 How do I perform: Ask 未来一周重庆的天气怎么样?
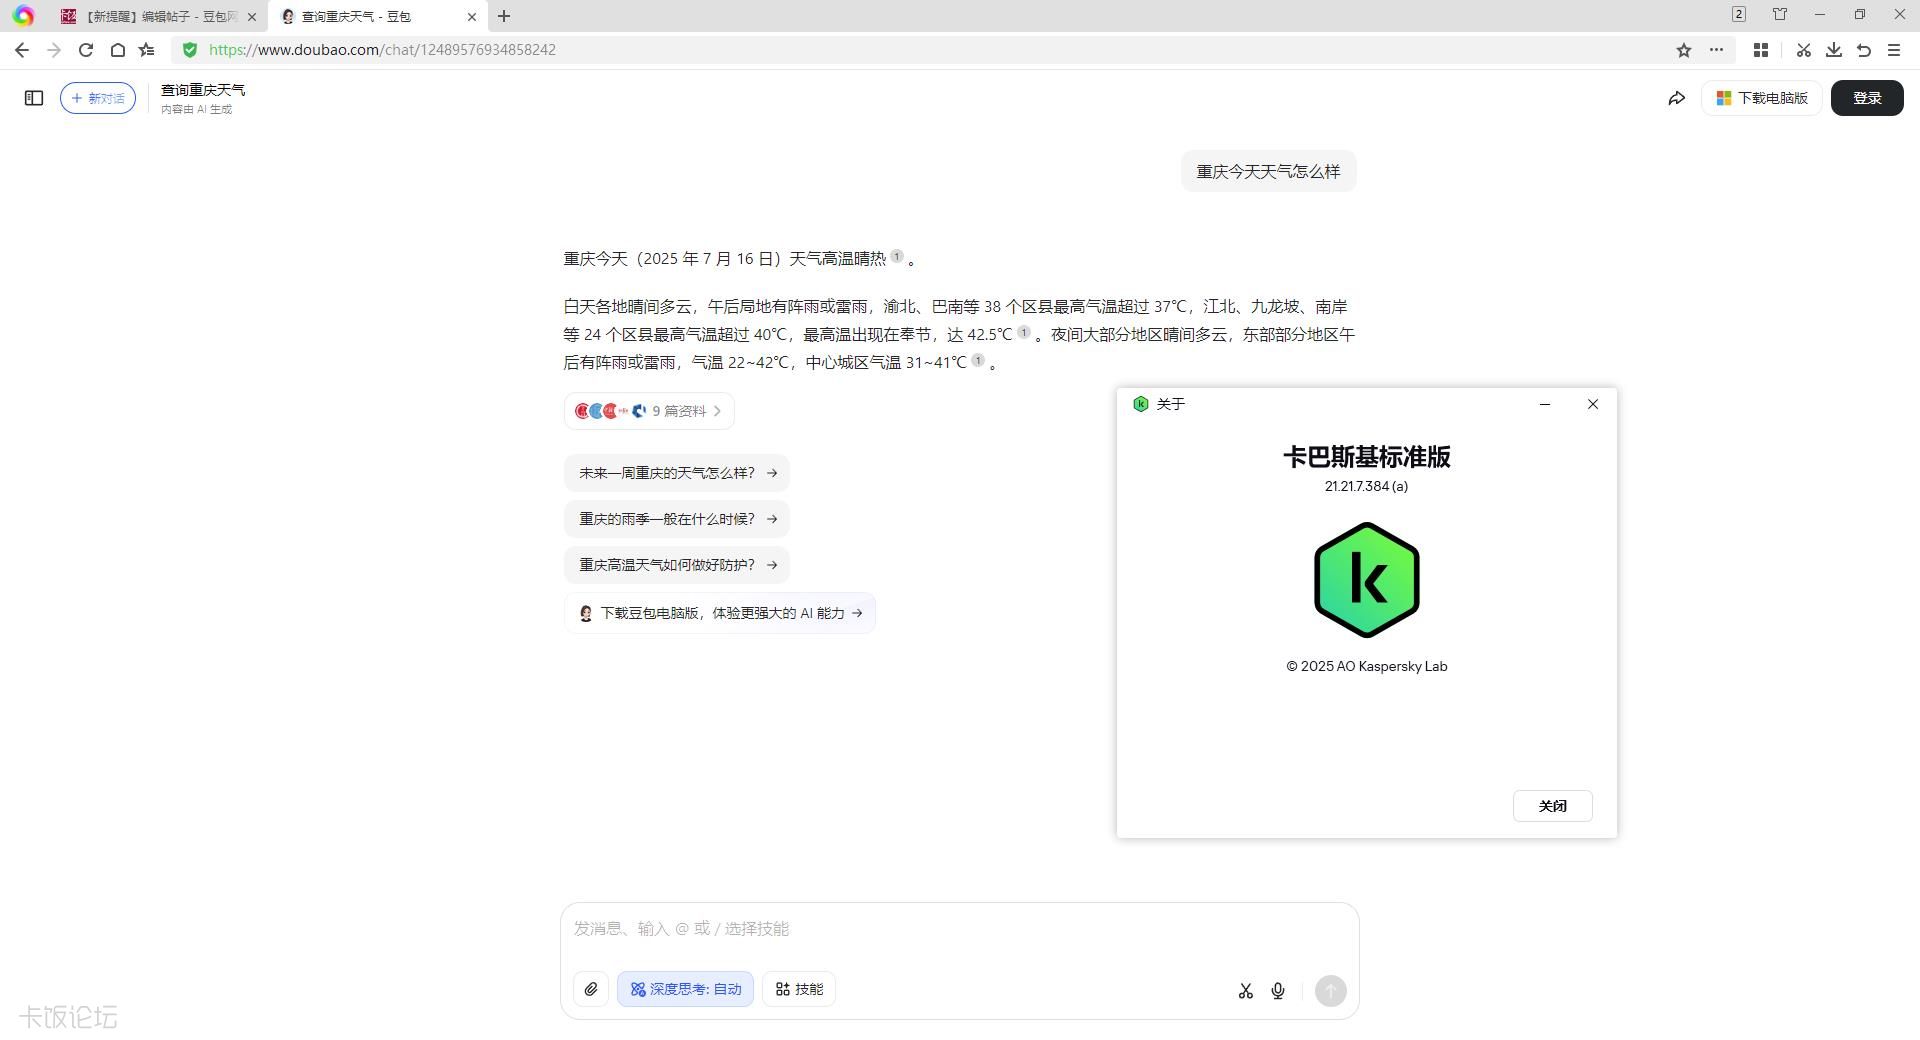677,473
